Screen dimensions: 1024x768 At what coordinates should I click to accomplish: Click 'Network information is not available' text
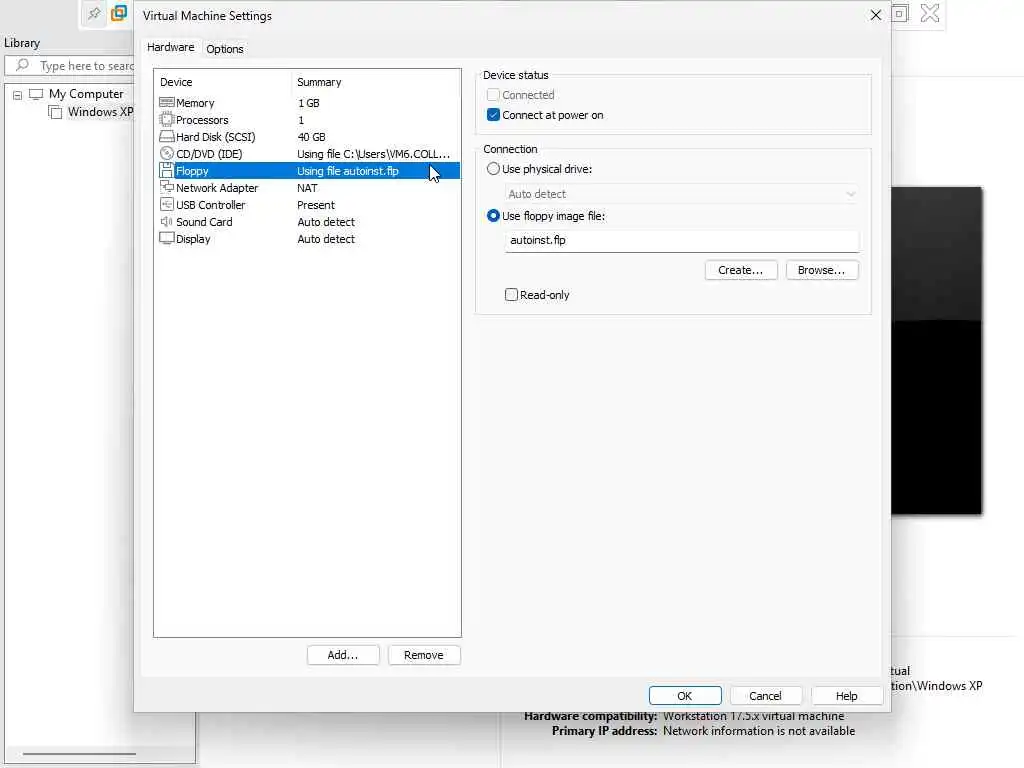(x=759, y=731)
